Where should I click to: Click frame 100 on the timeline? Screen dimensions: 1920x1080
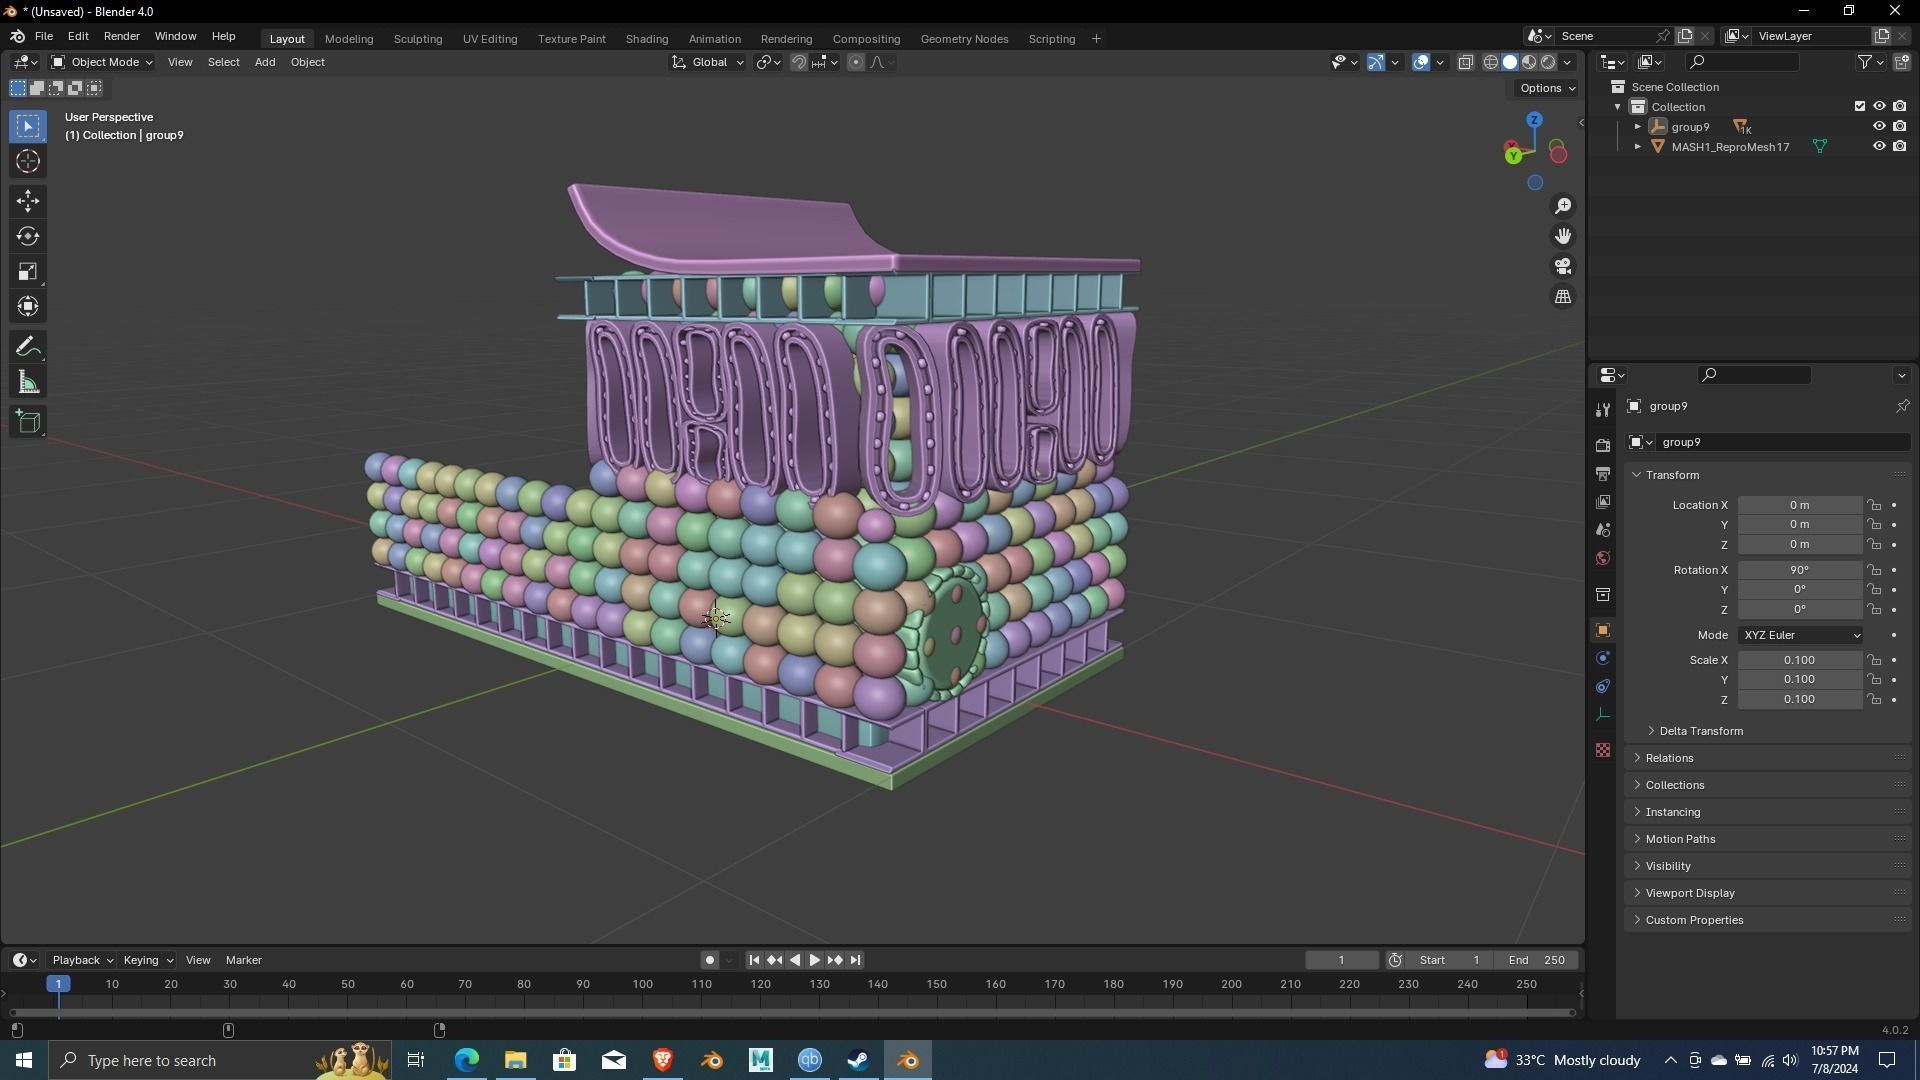[x=643, y=985]
